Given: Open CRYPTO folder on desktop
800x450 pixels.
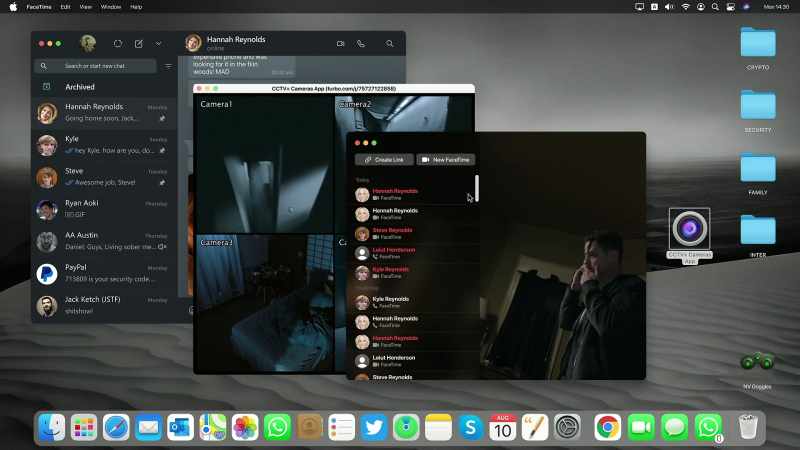Looking at the screenshot, I should click(x=758, y=48).
